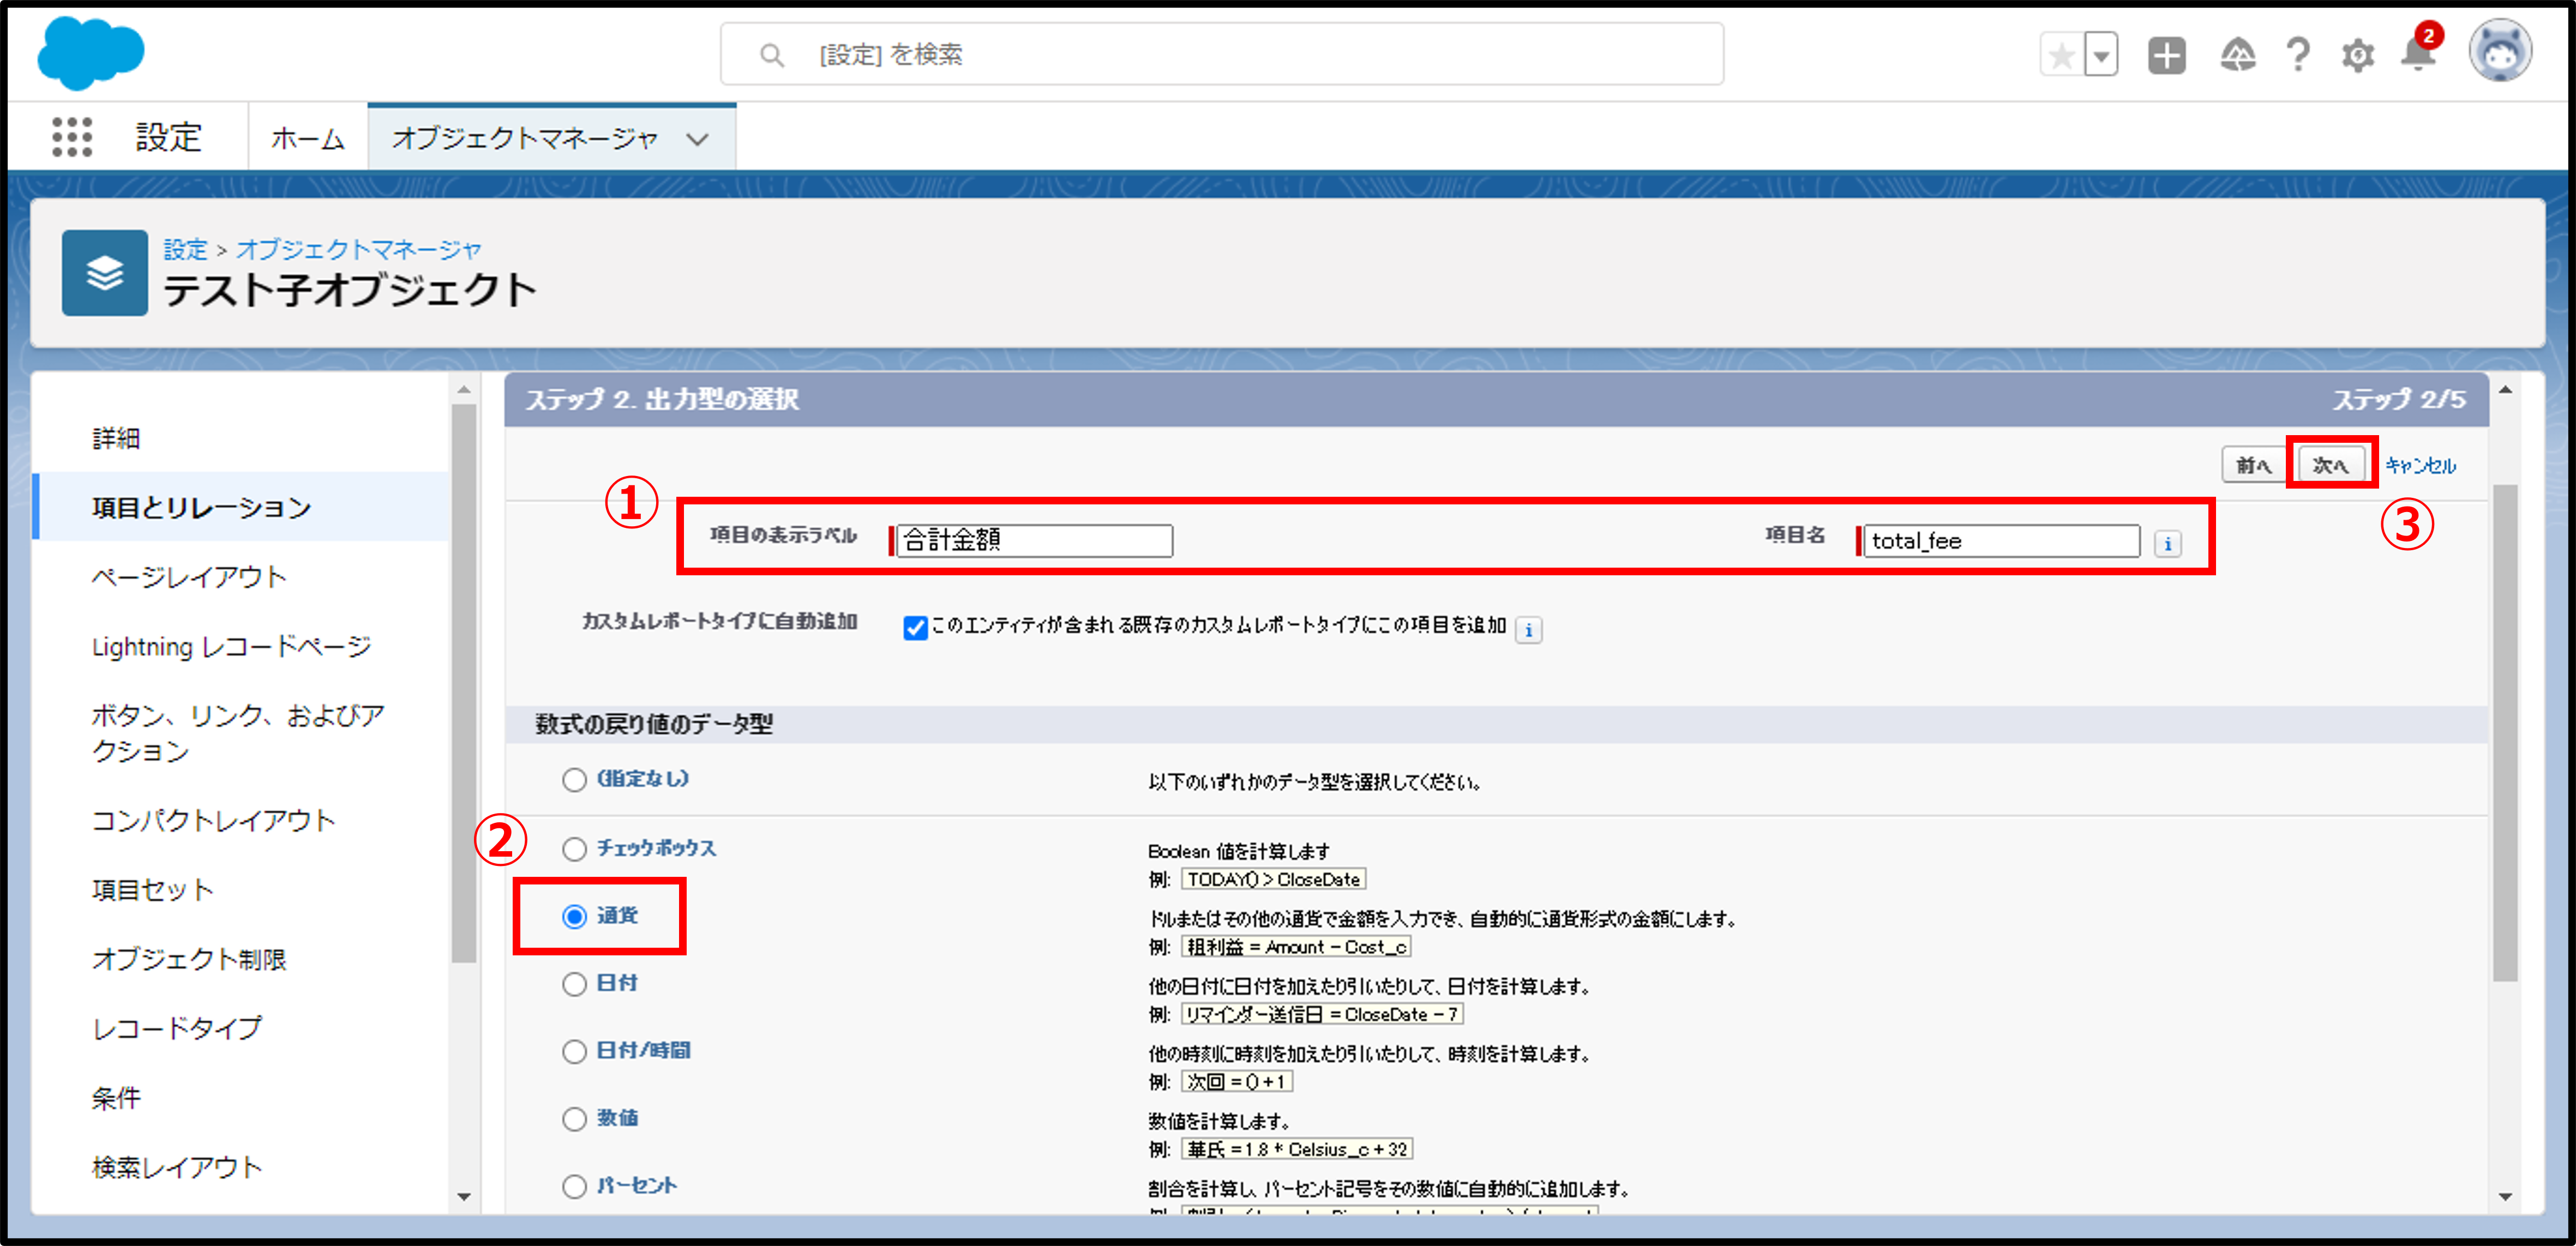Open ページレイアウト in the sidebar

pos(189,577)
